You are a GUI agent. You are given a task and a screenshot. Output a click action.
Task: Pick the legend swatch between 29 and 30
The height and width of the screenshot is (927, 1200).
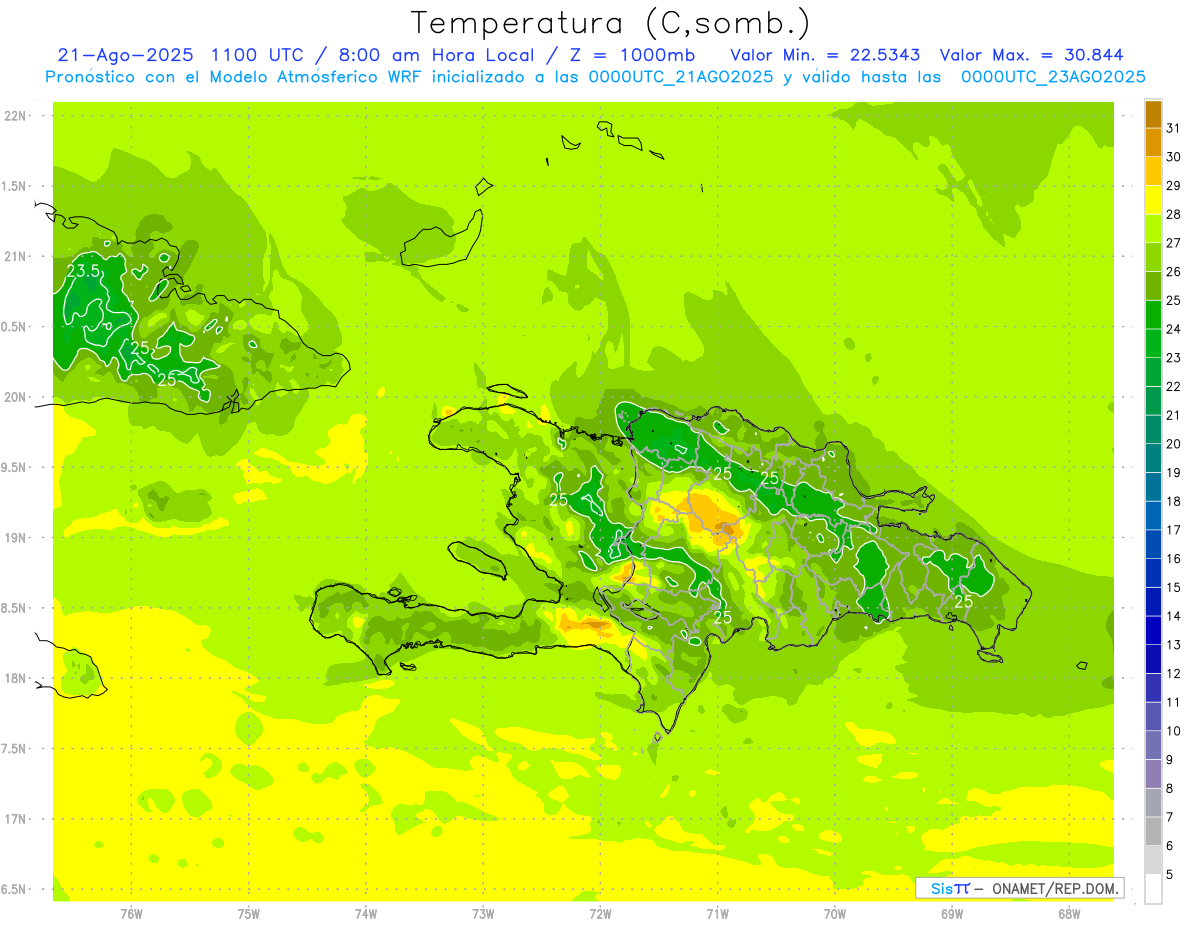point(1153,171)
